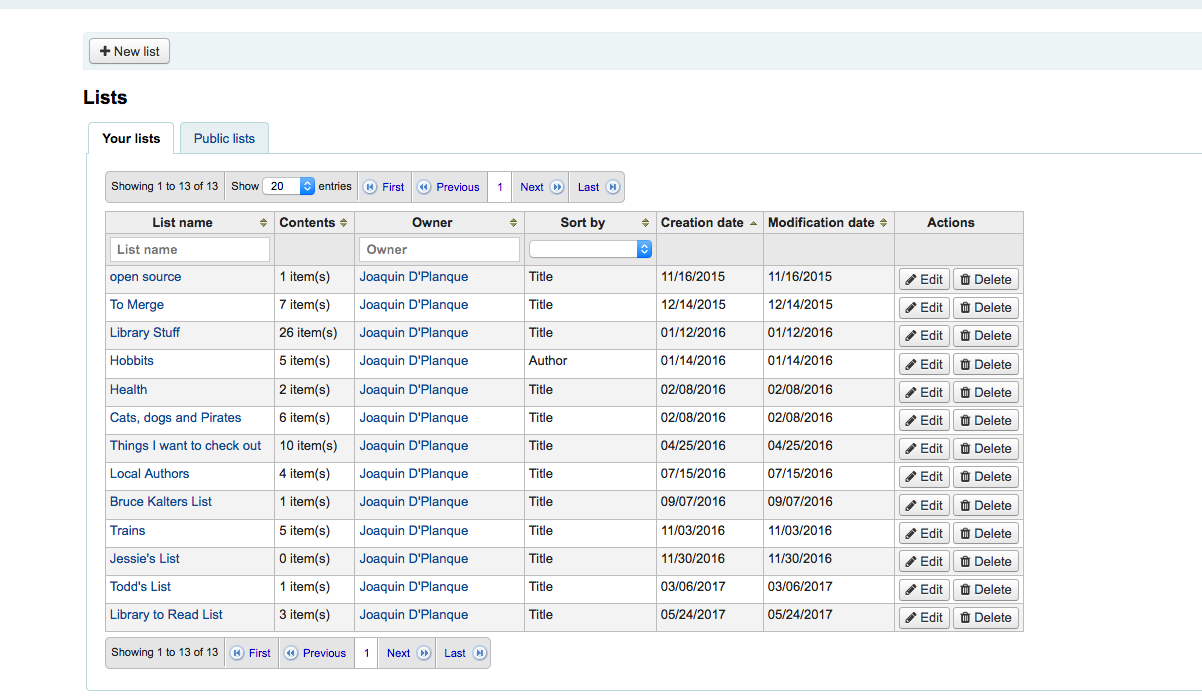
Task: Open the Sort by filter dropdown
Action: (590, 249)
